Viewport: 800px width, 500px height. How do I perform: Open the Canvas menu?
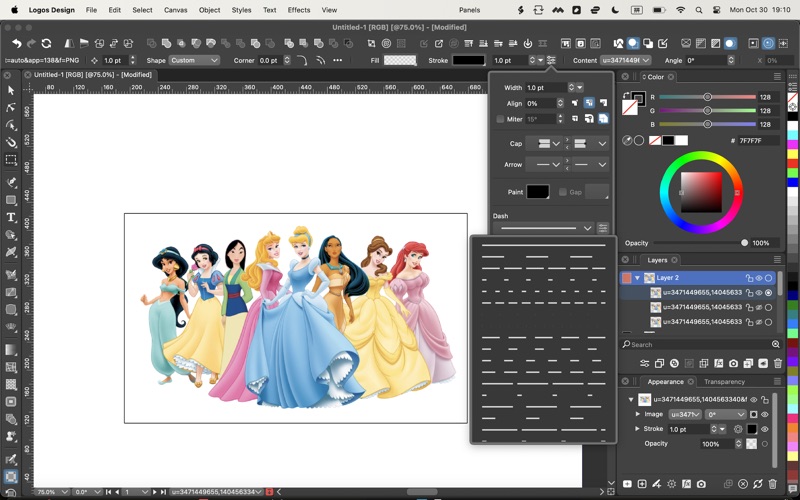[176, 10]
